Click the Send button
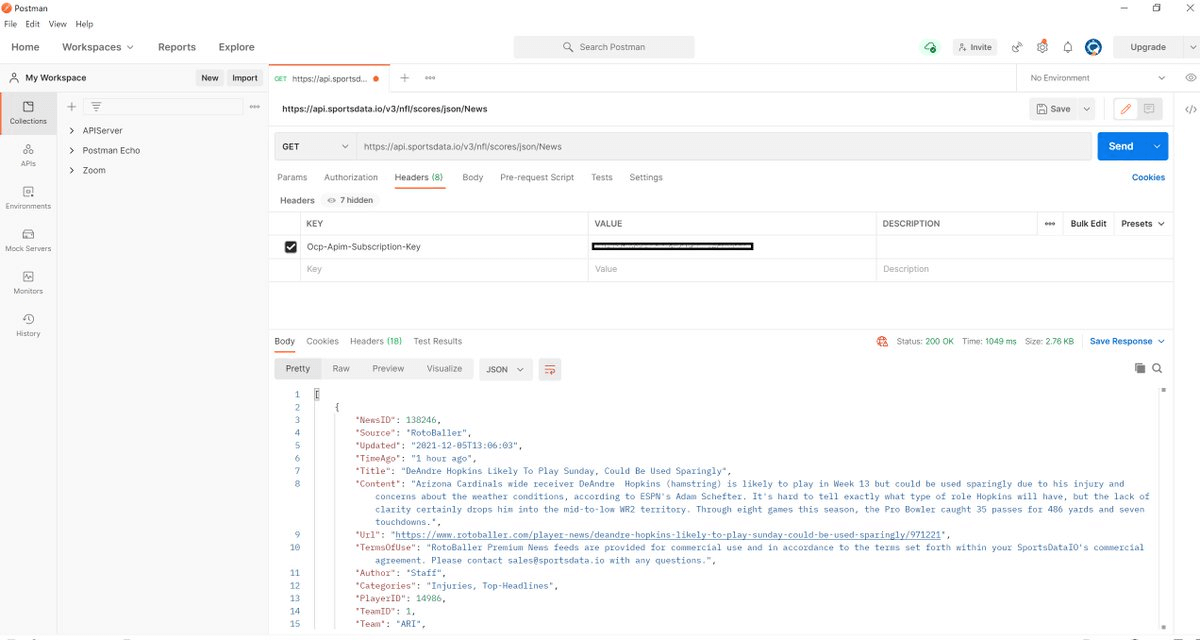1200x640 pixels. (x=1120, y=146)
